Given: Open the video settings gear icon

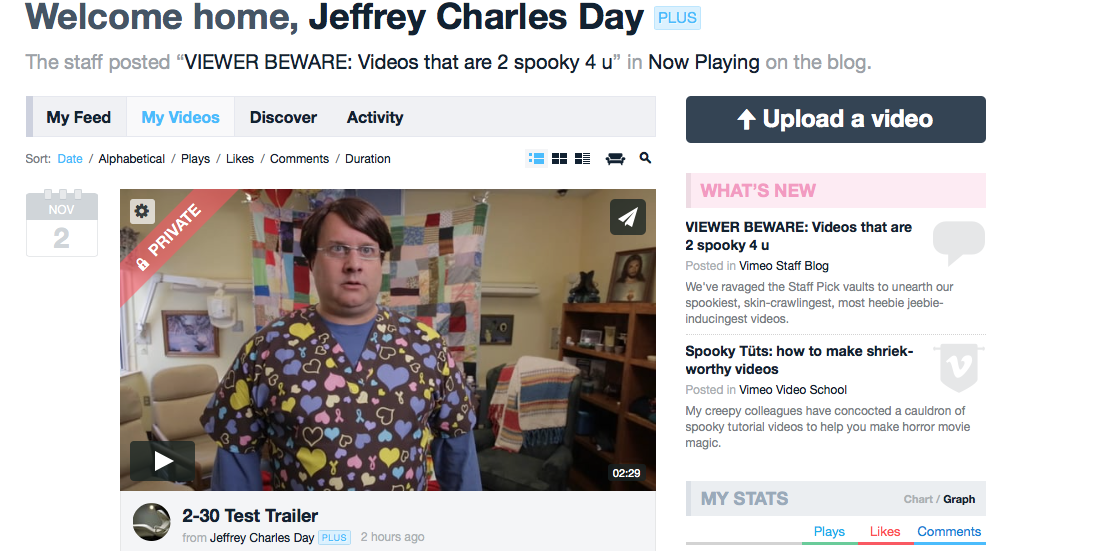Looking at the screenshot, I should [142, 211].
